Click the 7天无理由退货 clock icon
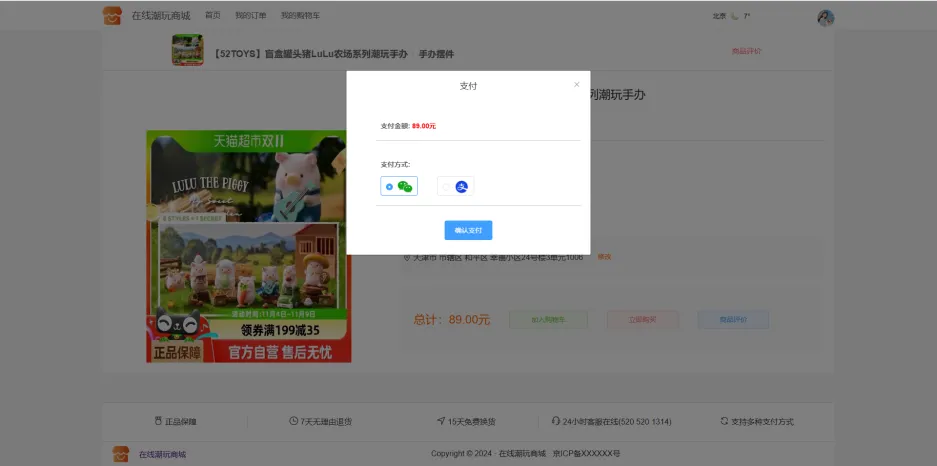The height and width of the screenshot is (466, 937). point(293,421)
